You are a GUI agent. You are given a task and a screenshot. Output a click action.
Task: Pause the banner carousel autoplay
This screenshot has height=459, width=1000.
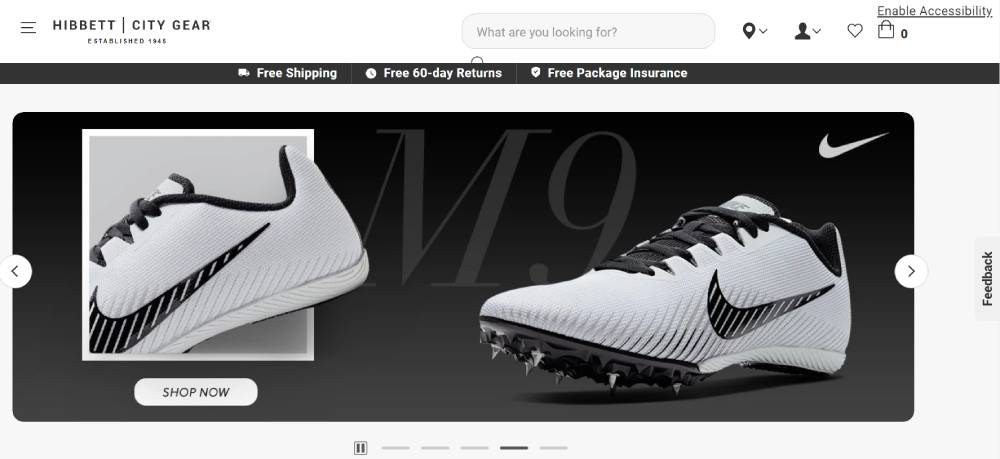coord(360,448)
